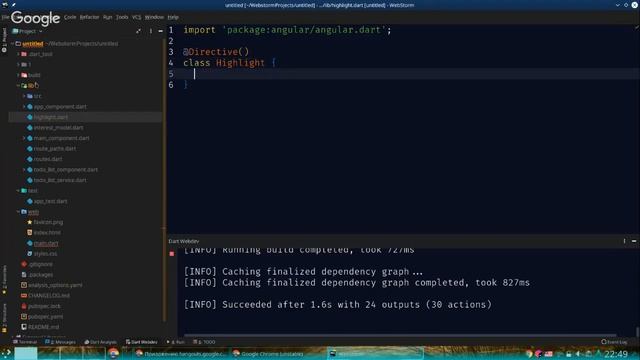
Task: Click the .gitignore file icon
Action: pos(24,264)
